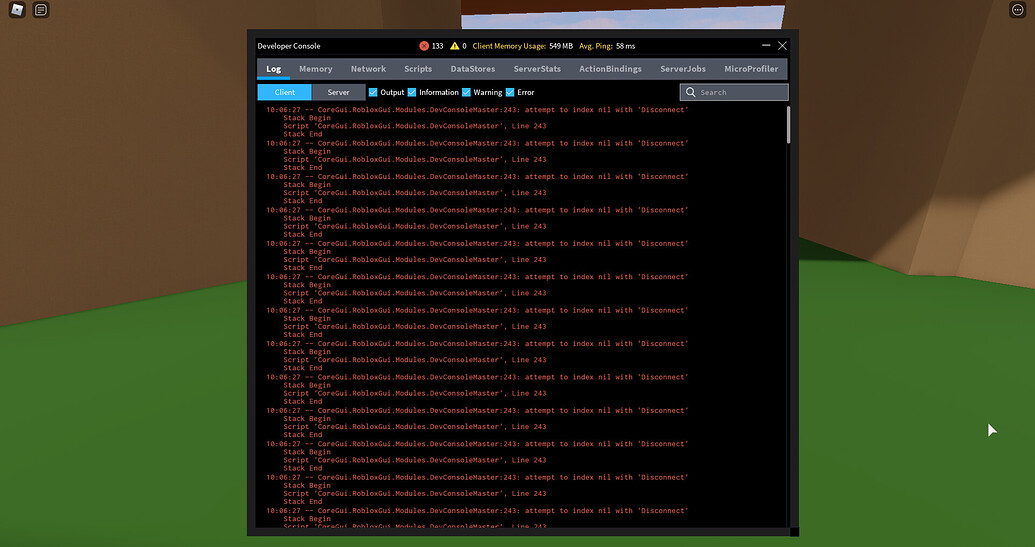Viewport: 1035px width, 547px height.
Task: Click the Avg. Ping label
Action: coord(595,46)
